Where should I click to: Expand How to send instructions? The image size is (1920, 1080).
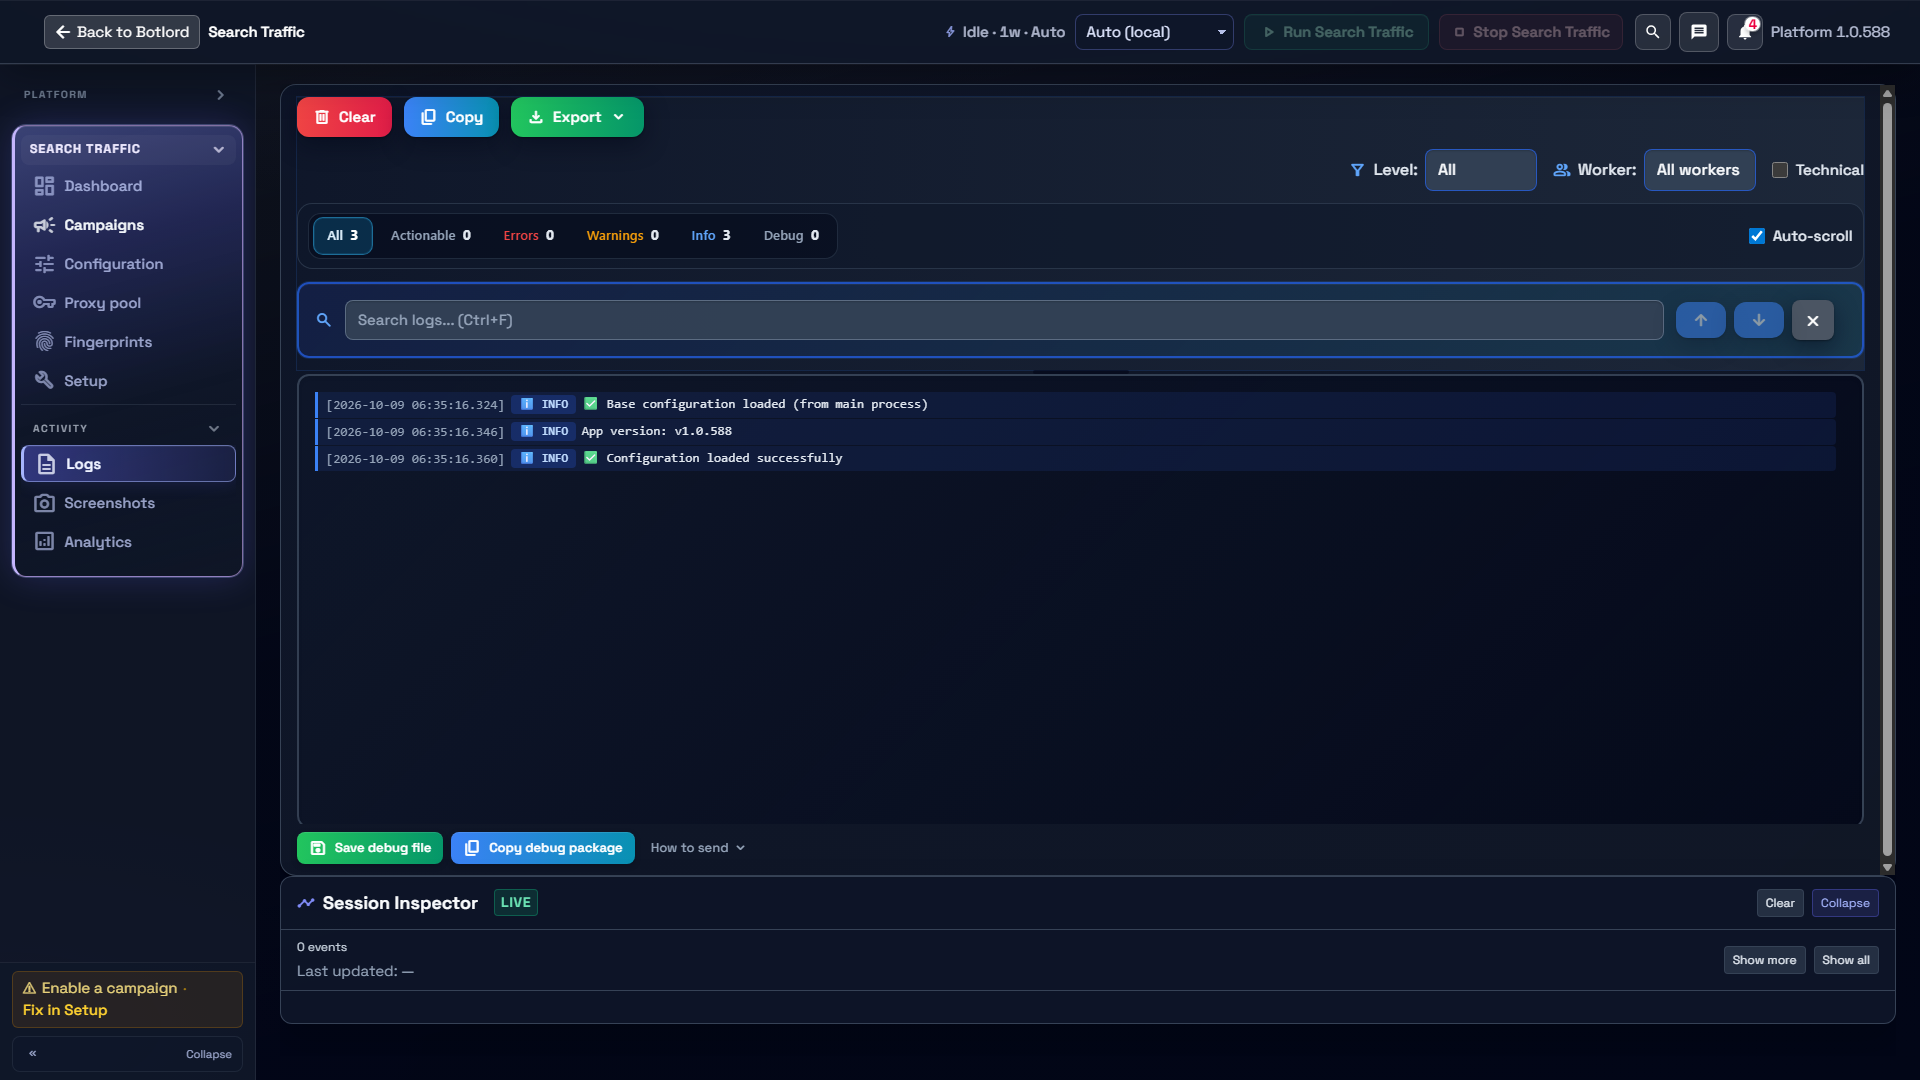tap(697, 848)
